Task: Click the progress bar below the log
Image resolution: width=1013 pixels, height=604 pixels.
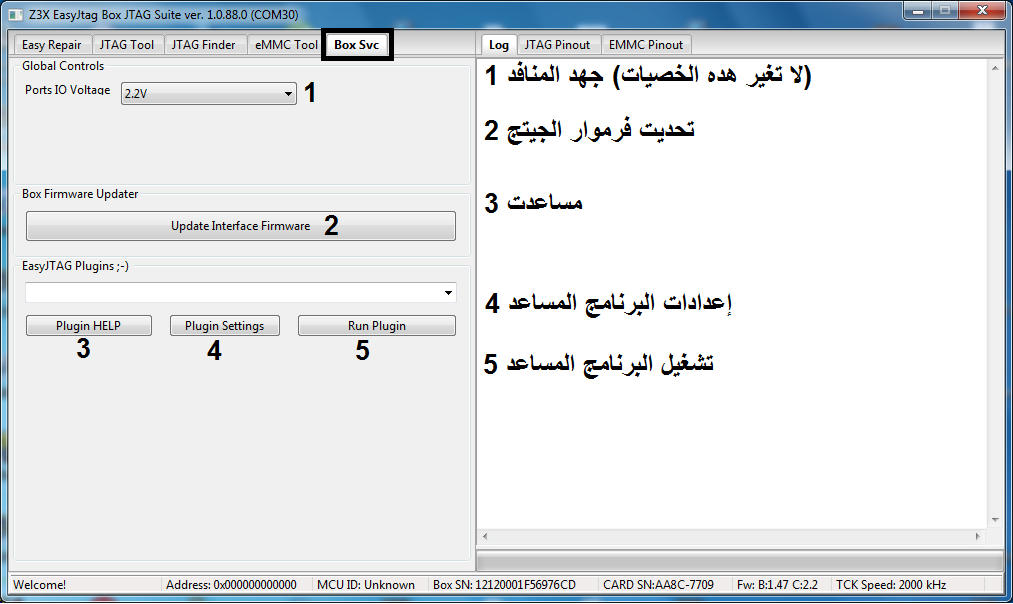Action: point(740,560)
